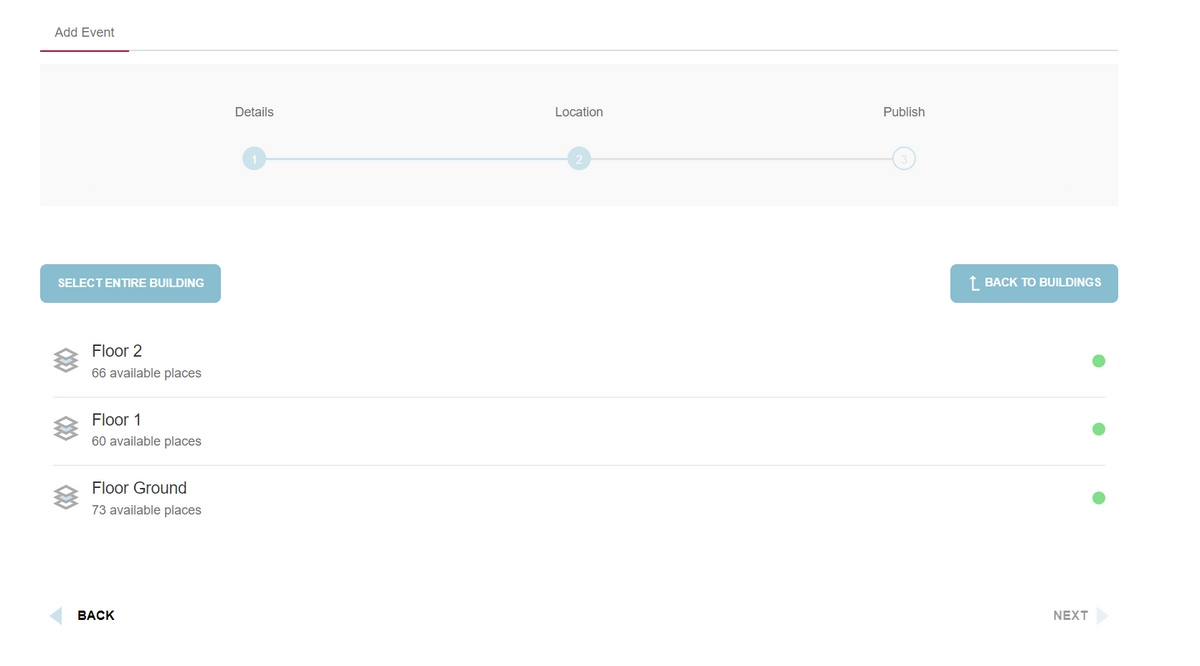
Task: Click the Floor Ground layers icon
Action: [66, 497]
